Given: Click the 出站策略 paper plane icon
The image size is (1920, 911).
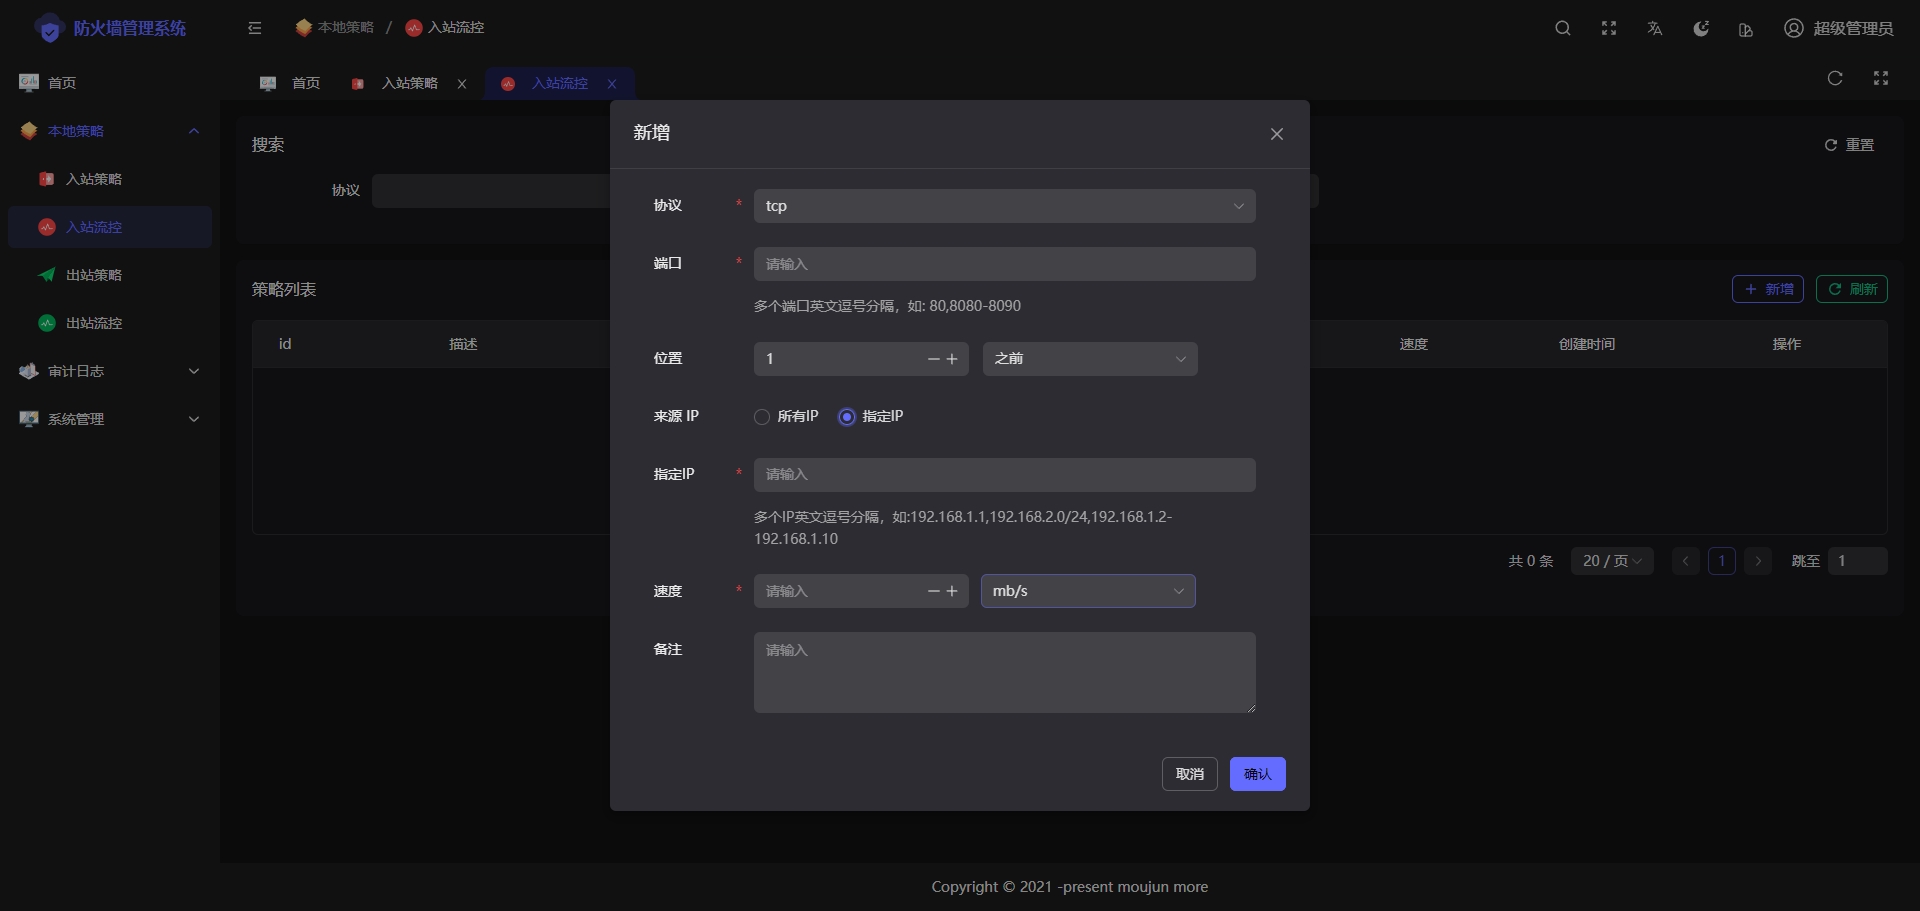Looking at the screenshot, I should [47, 275].
